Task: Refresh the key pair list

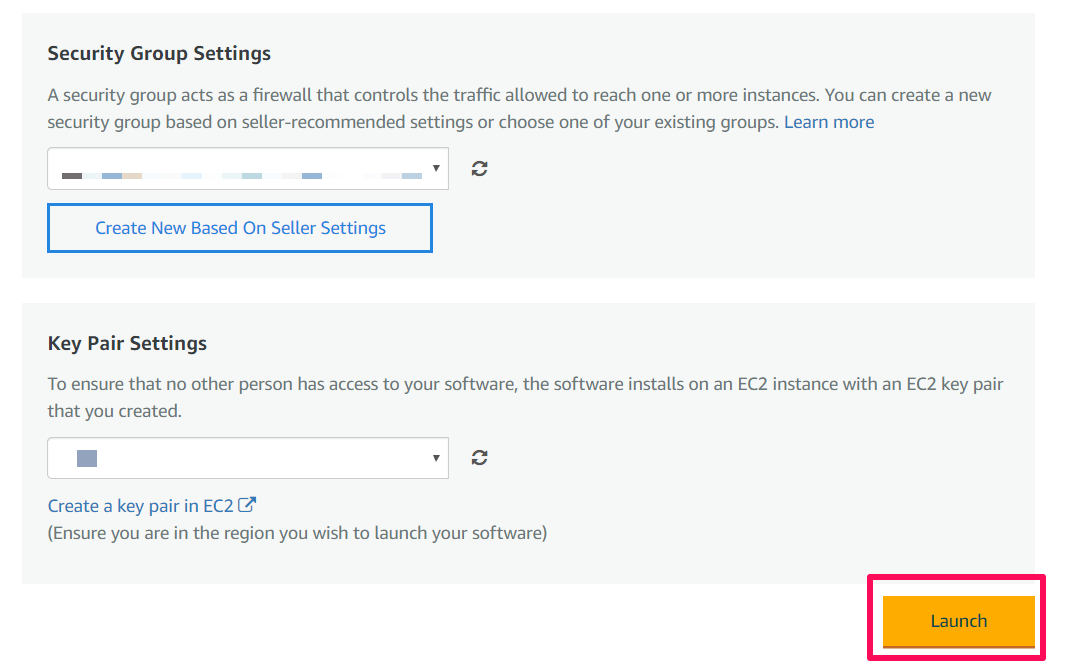Action: point(480,458)
